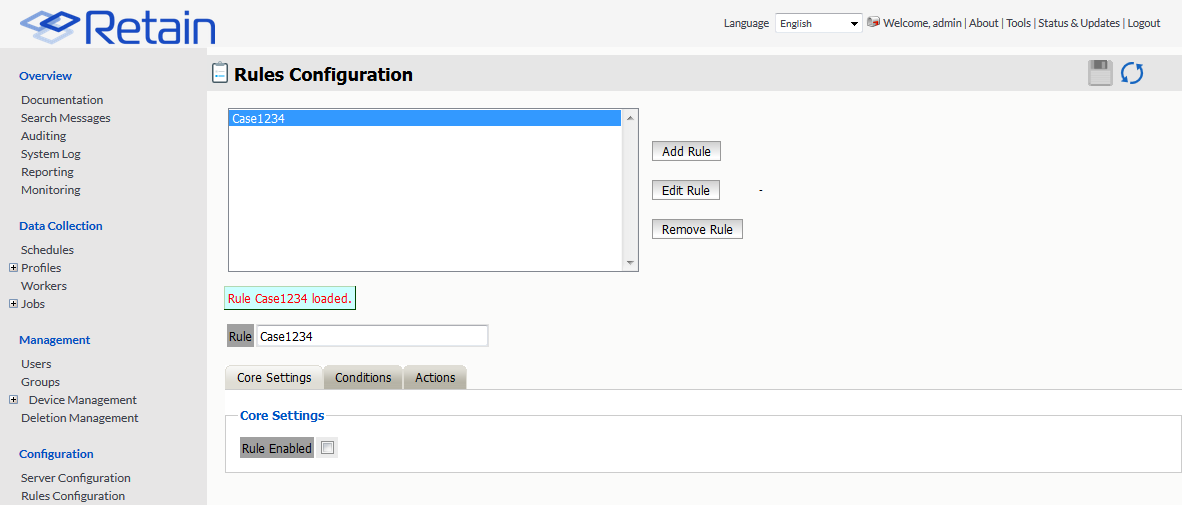Click the clipboard icon beside Rules Configuration
The width and height of the screenshot is (1182, 505).
pos(220,73)
